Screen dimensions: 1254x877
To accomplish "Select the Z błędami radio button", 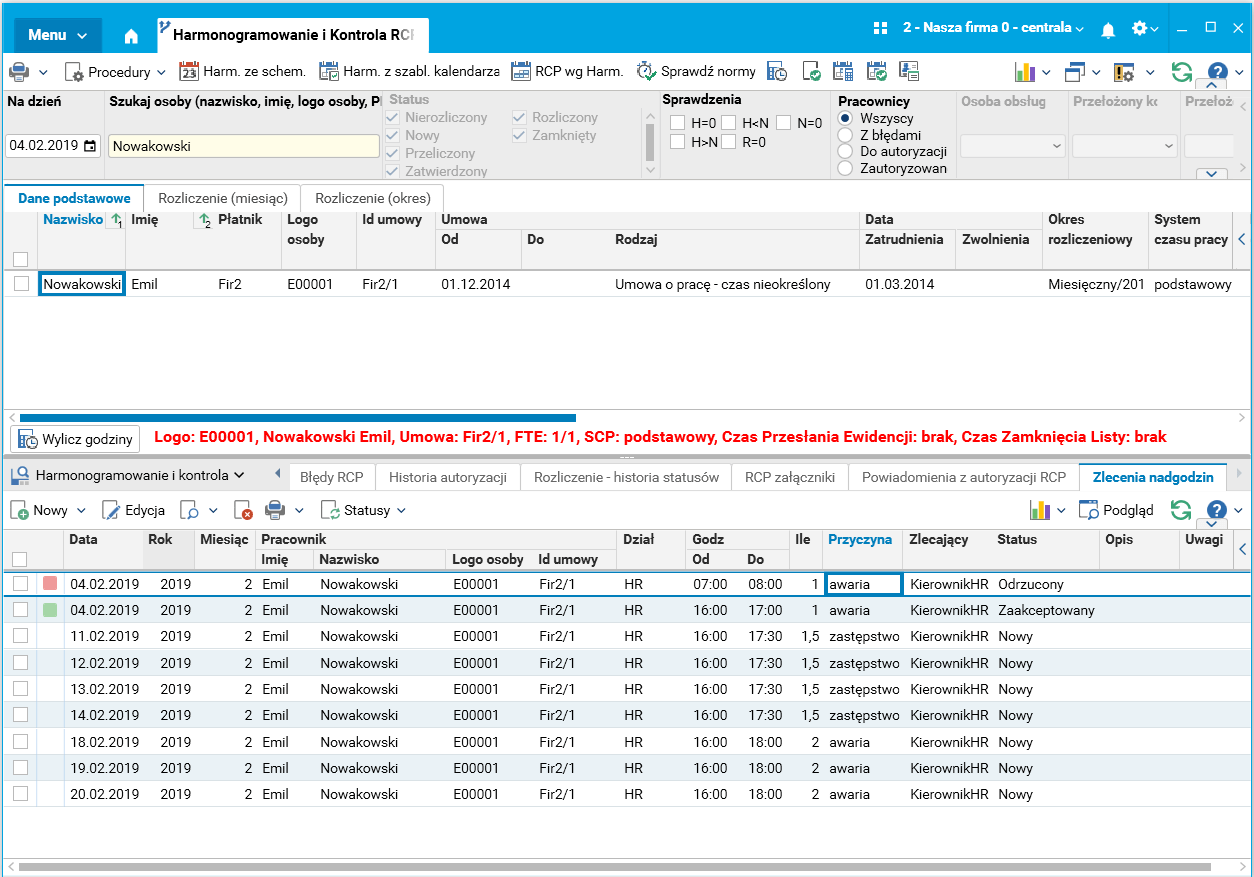I will tap(845, 135).
